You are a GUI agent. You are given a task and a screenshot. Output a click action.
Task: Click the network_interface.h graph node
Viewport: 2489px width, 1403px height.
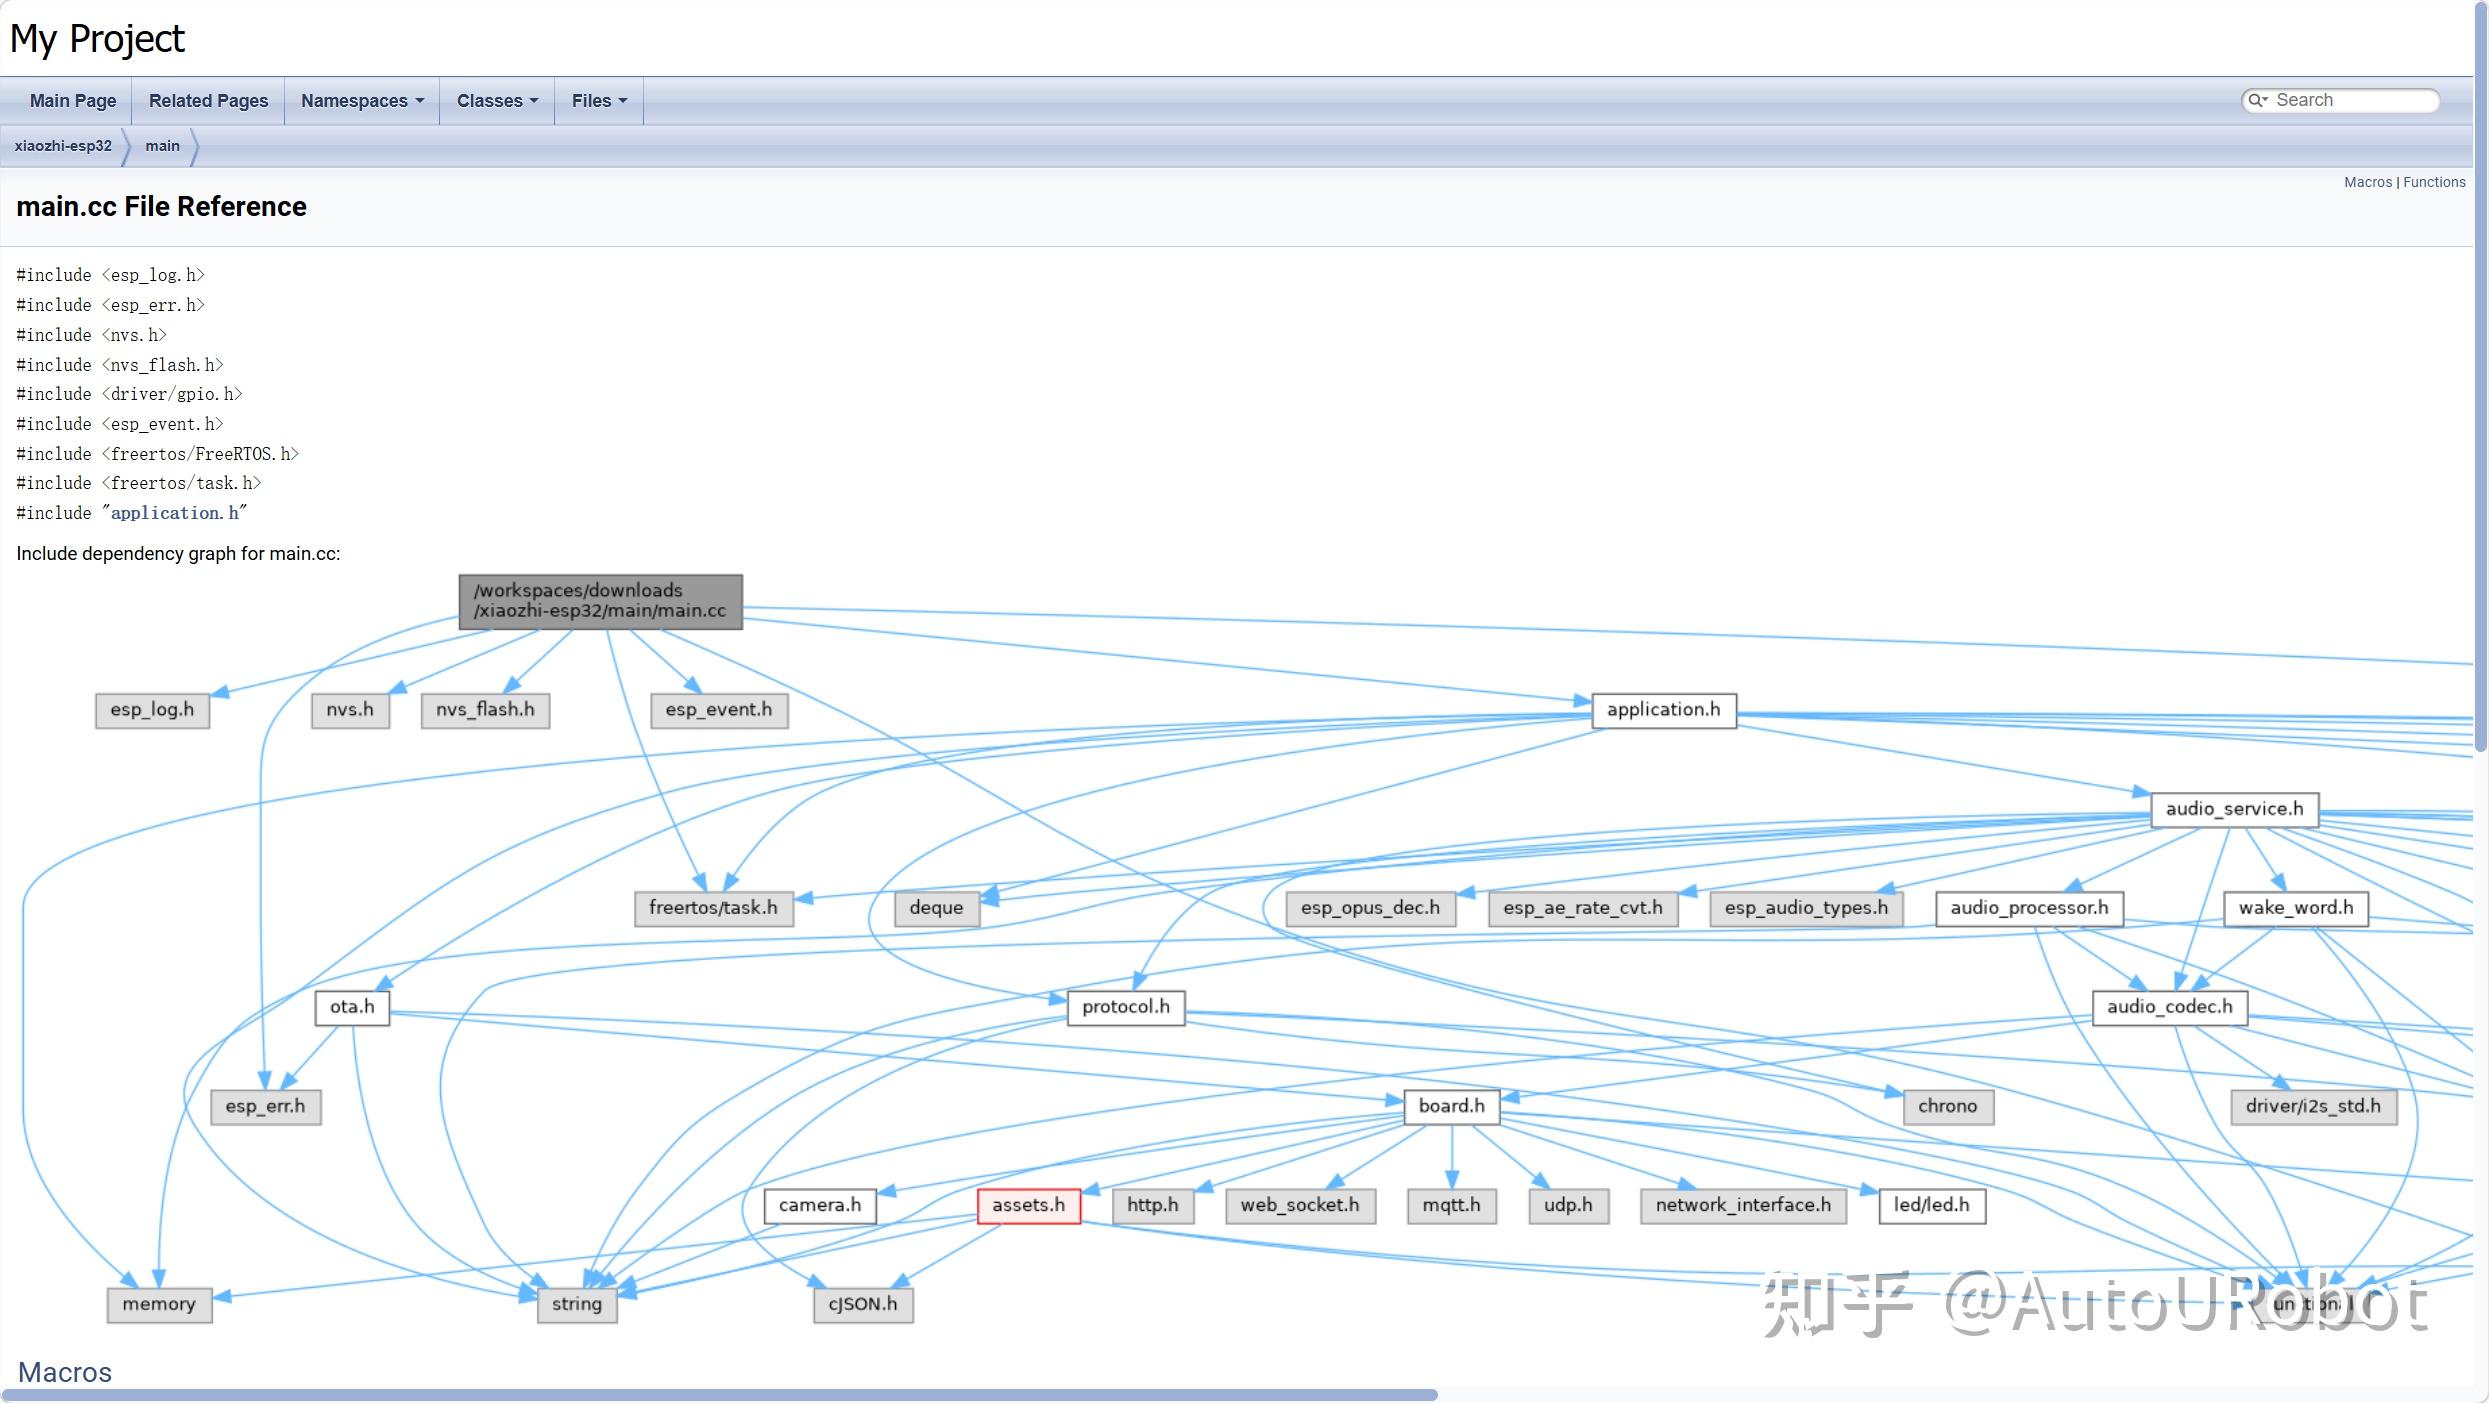click(x=1743, y=1205)
